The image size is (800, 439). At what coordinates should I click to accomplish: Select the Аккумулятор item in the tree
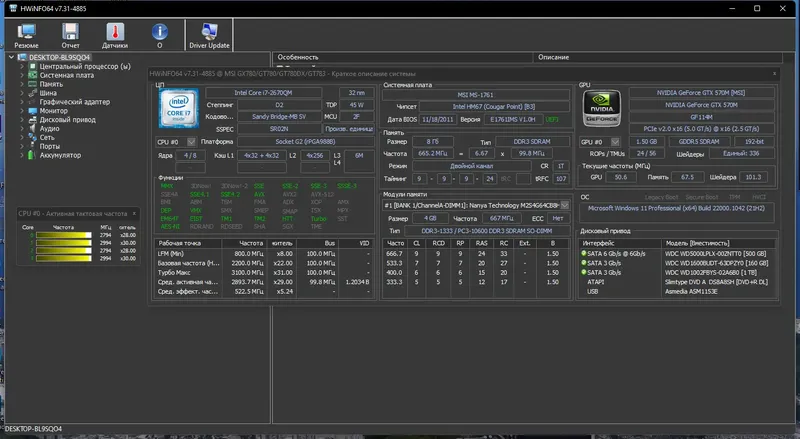[x=60, y=155]
